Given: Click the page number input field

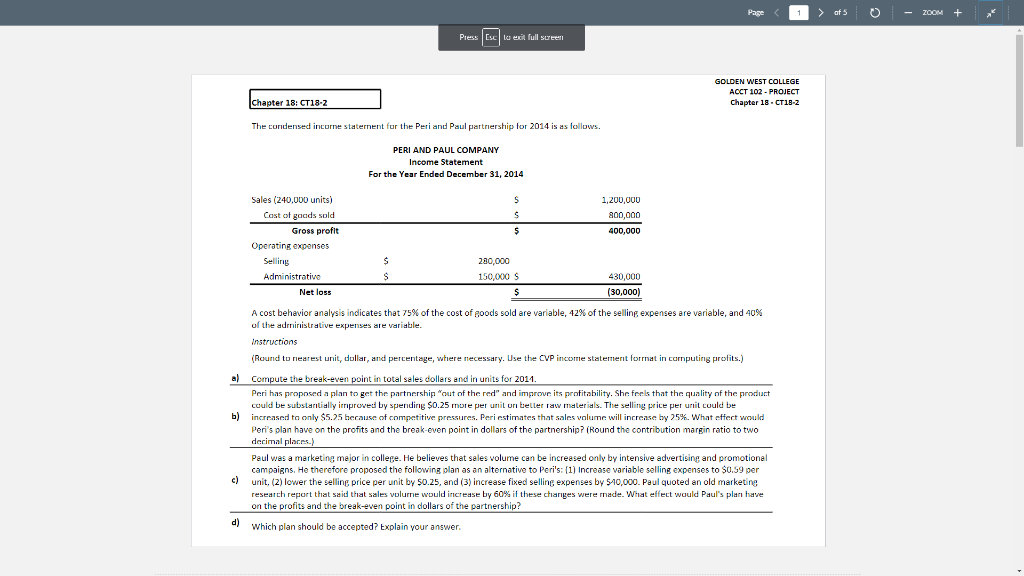Looking at the screenshot, I should click(x=798, y=12).
